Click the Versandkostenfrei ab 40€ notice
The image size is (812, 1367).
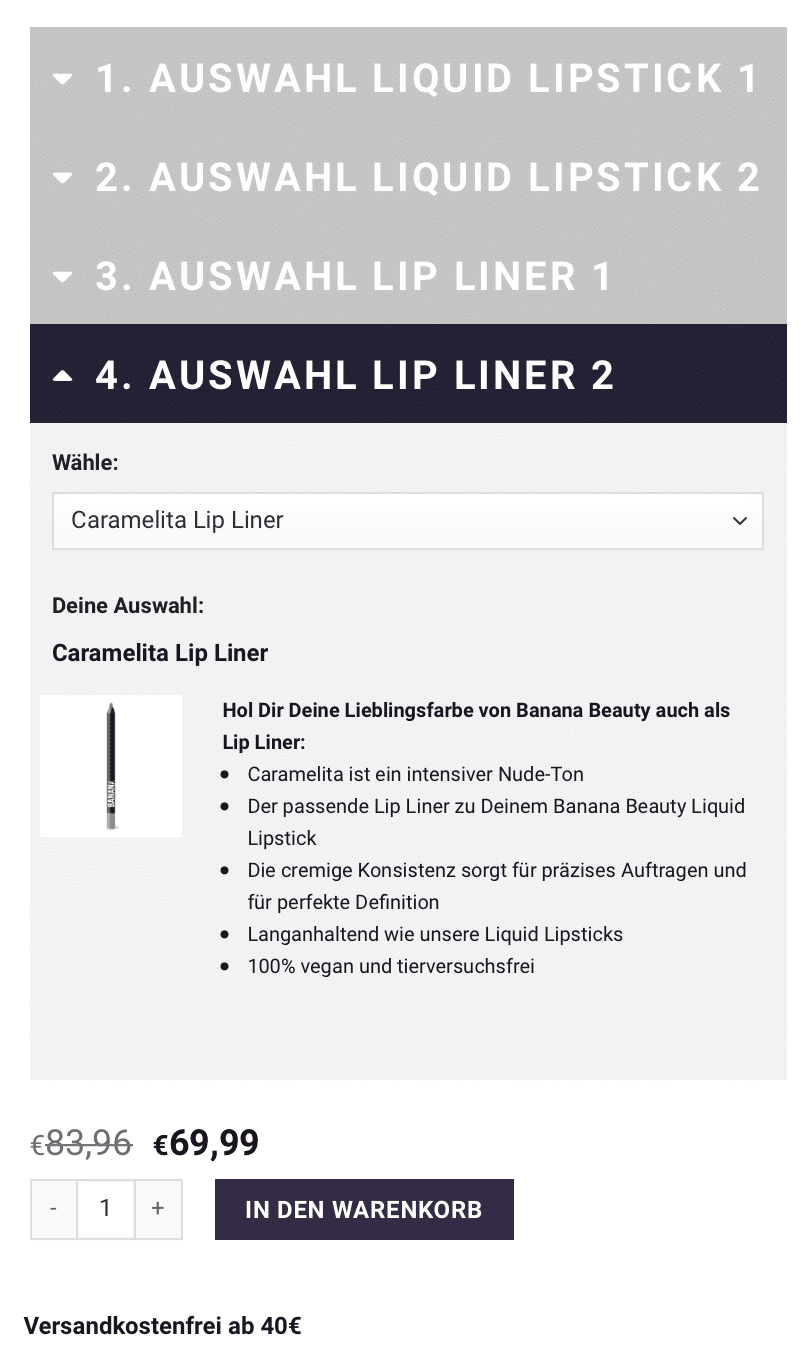[163, 1326]
